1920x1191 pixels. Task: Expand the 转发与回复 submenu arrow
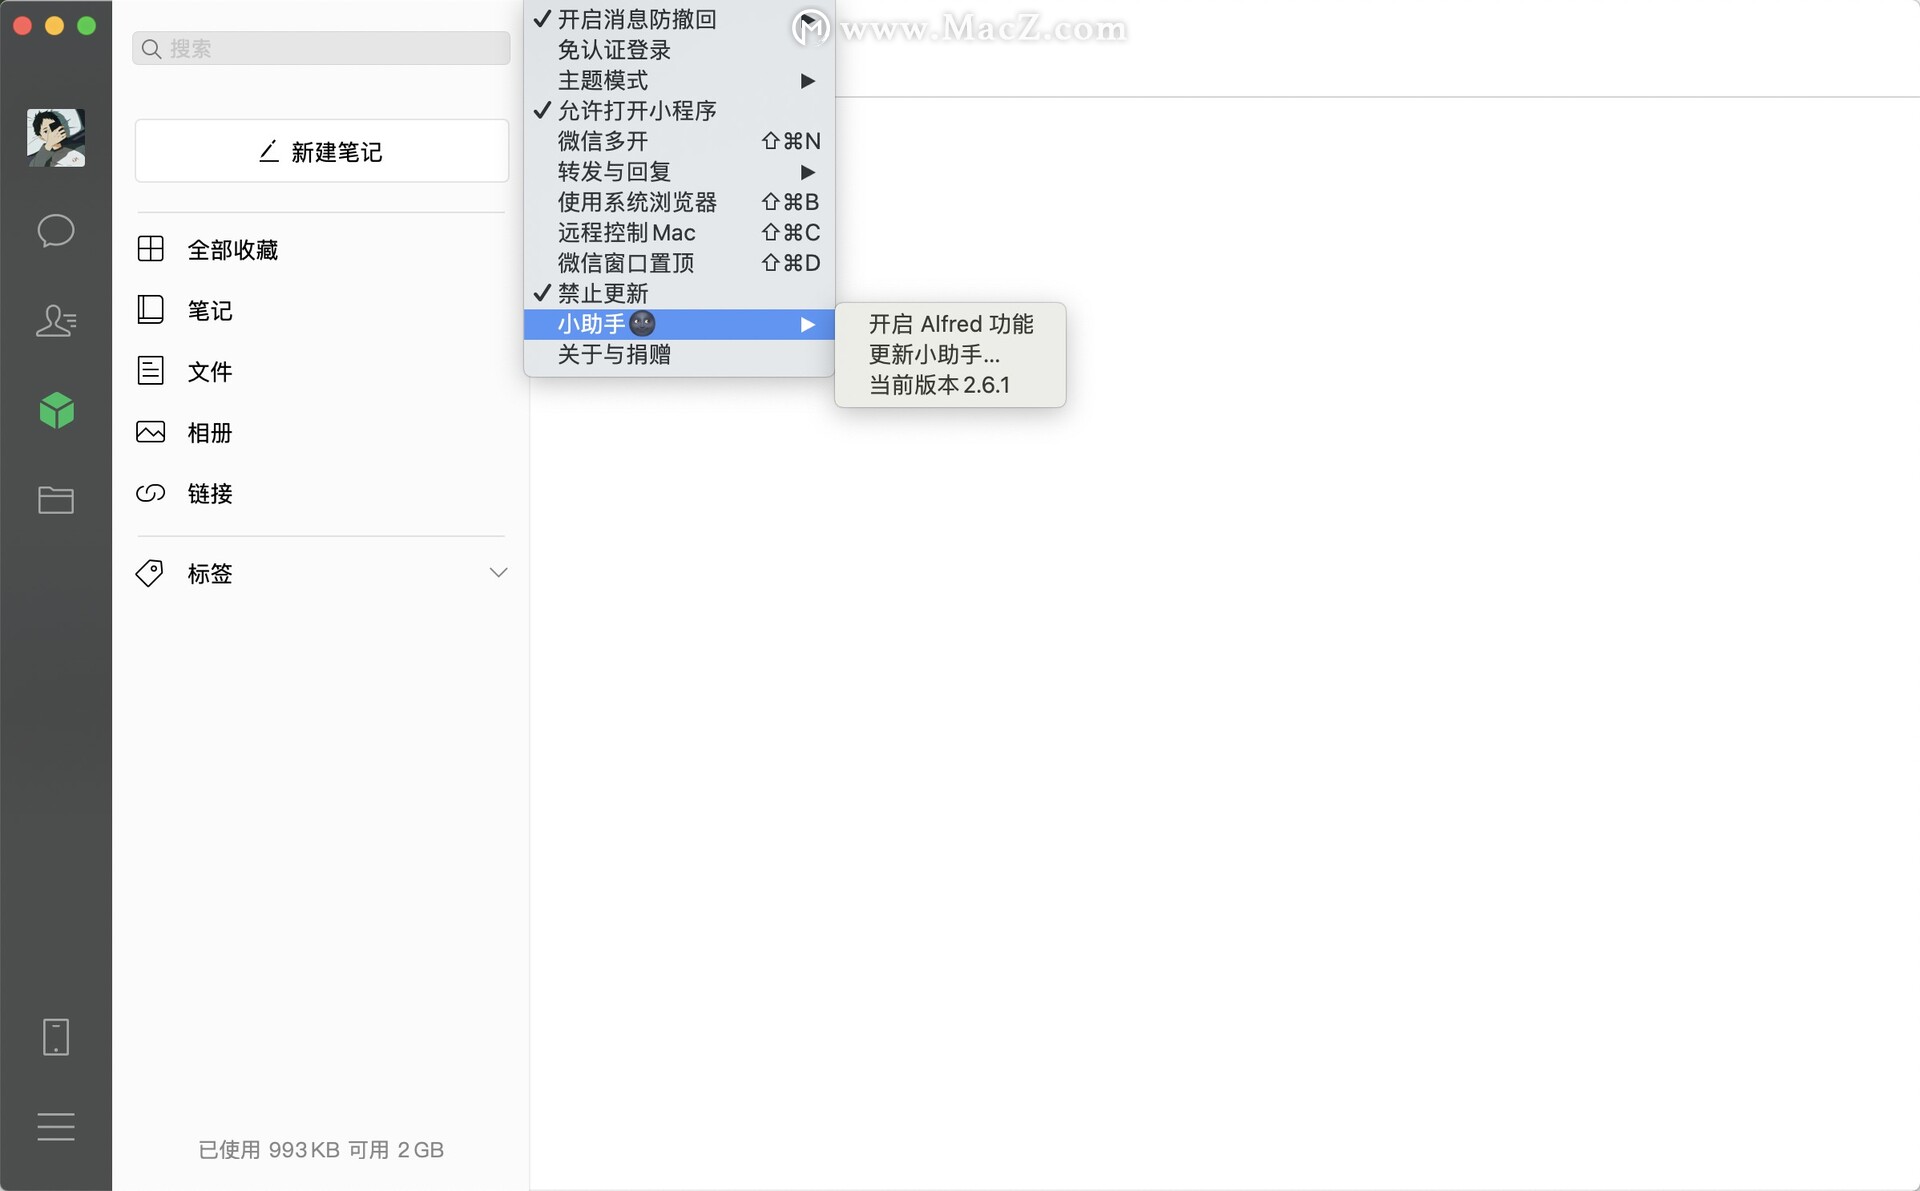tap(808, 172)
